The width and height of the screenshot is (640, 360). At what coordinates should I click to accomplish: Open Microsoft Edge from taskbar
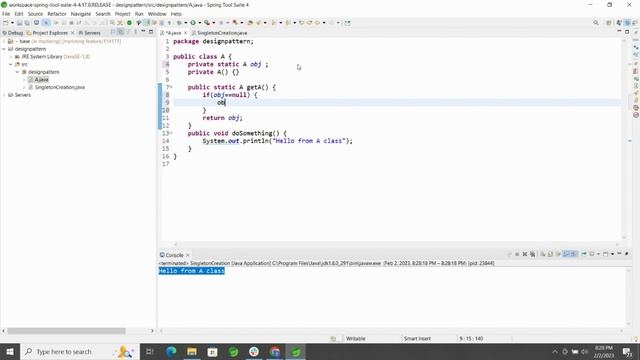point(171,351)
